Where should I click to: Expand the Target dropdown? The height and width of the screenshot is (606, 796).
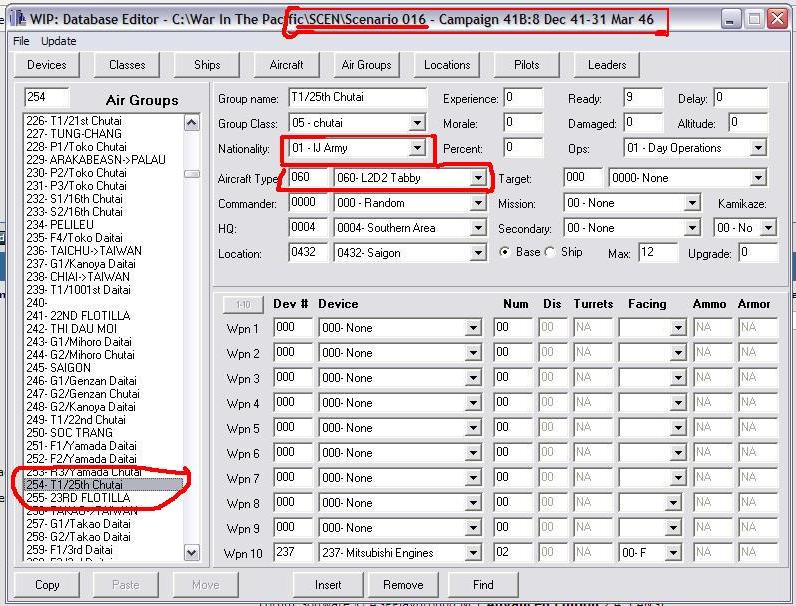click(758, 178)
